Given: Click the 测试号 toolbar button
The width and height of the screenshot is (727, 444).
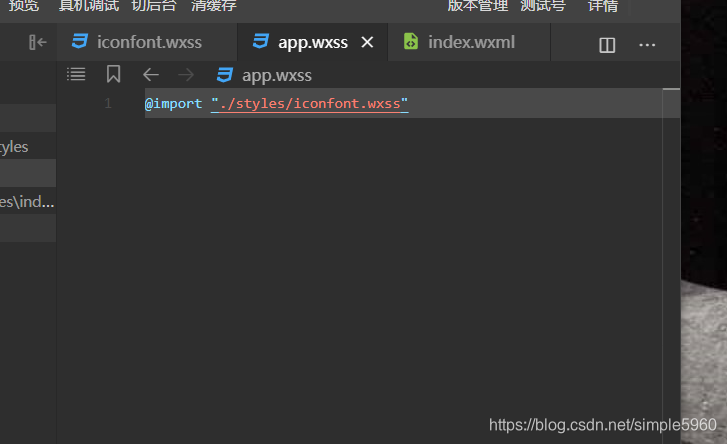Looking at the screenshot, I should coord(543,6).
